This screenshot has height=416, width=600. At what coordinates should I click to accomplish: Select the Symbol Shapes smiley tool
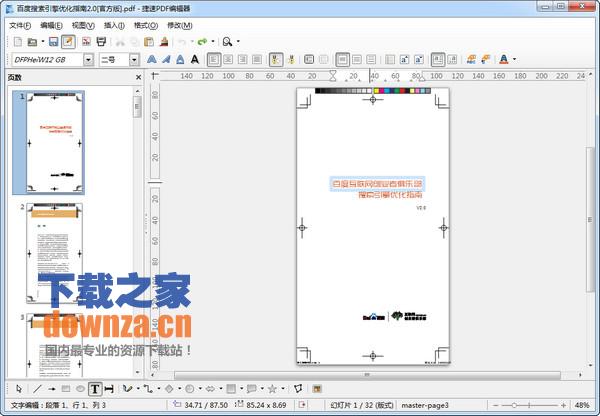pyautogui.click(x=189, y=389)
